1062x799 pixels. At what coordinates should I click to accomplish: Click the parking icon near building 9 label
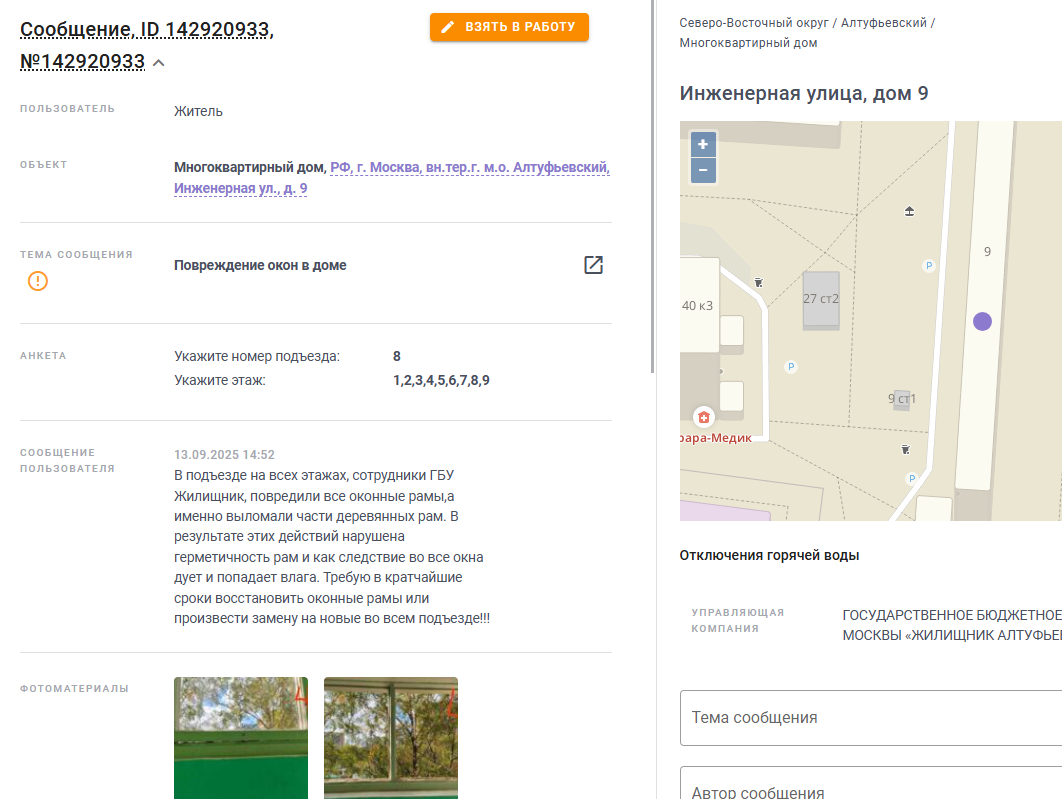point(929,266)
